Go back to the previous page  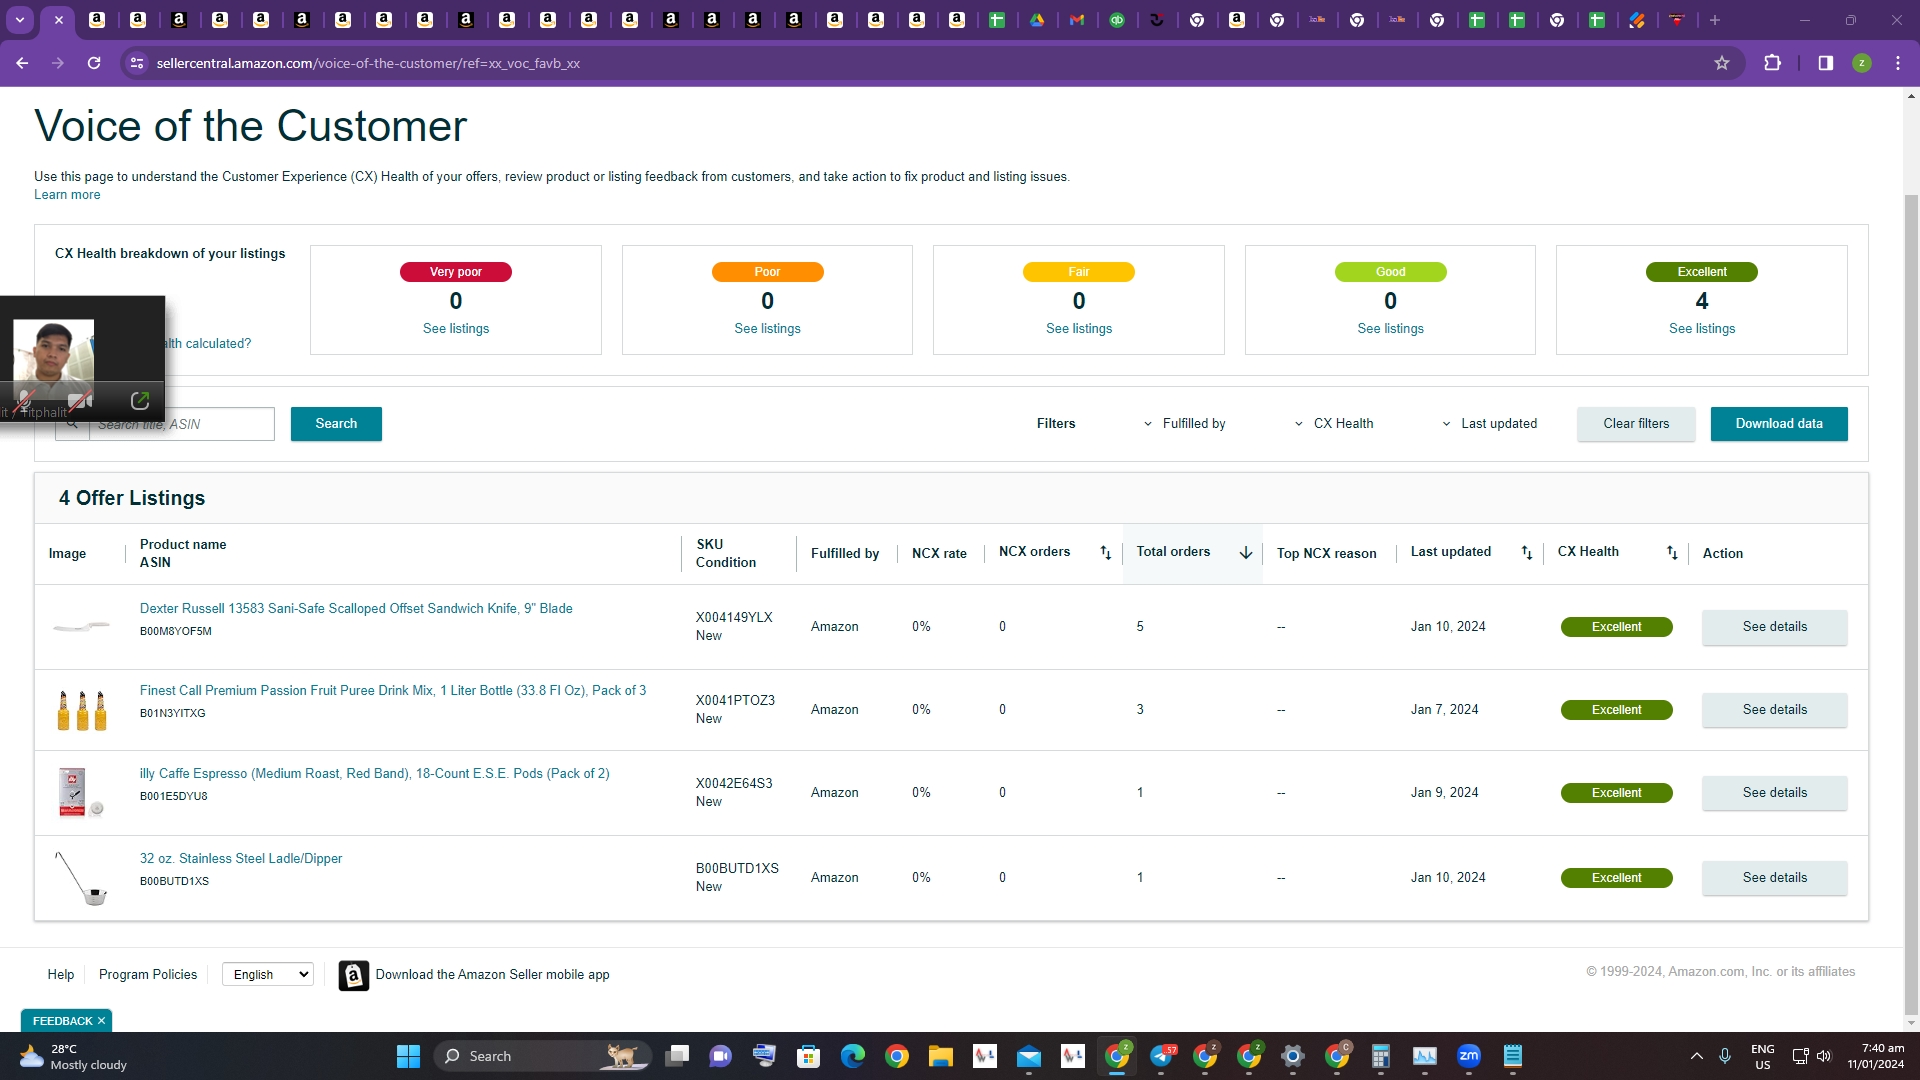tap(22, 63)
